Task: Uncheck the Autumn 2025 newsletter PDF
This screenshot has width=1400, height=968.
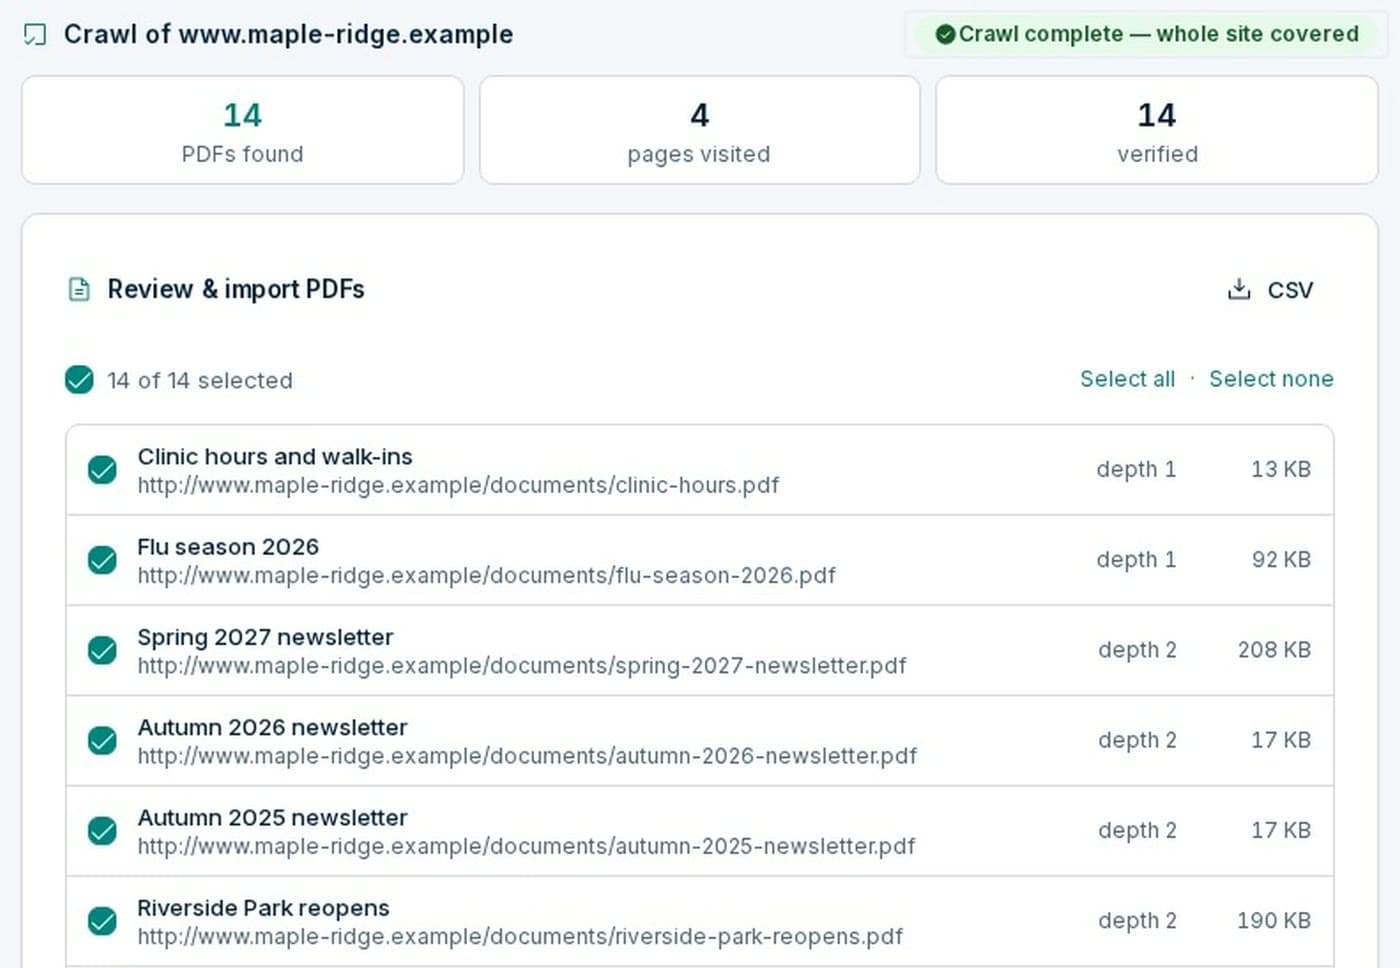Action: [102, 830]
